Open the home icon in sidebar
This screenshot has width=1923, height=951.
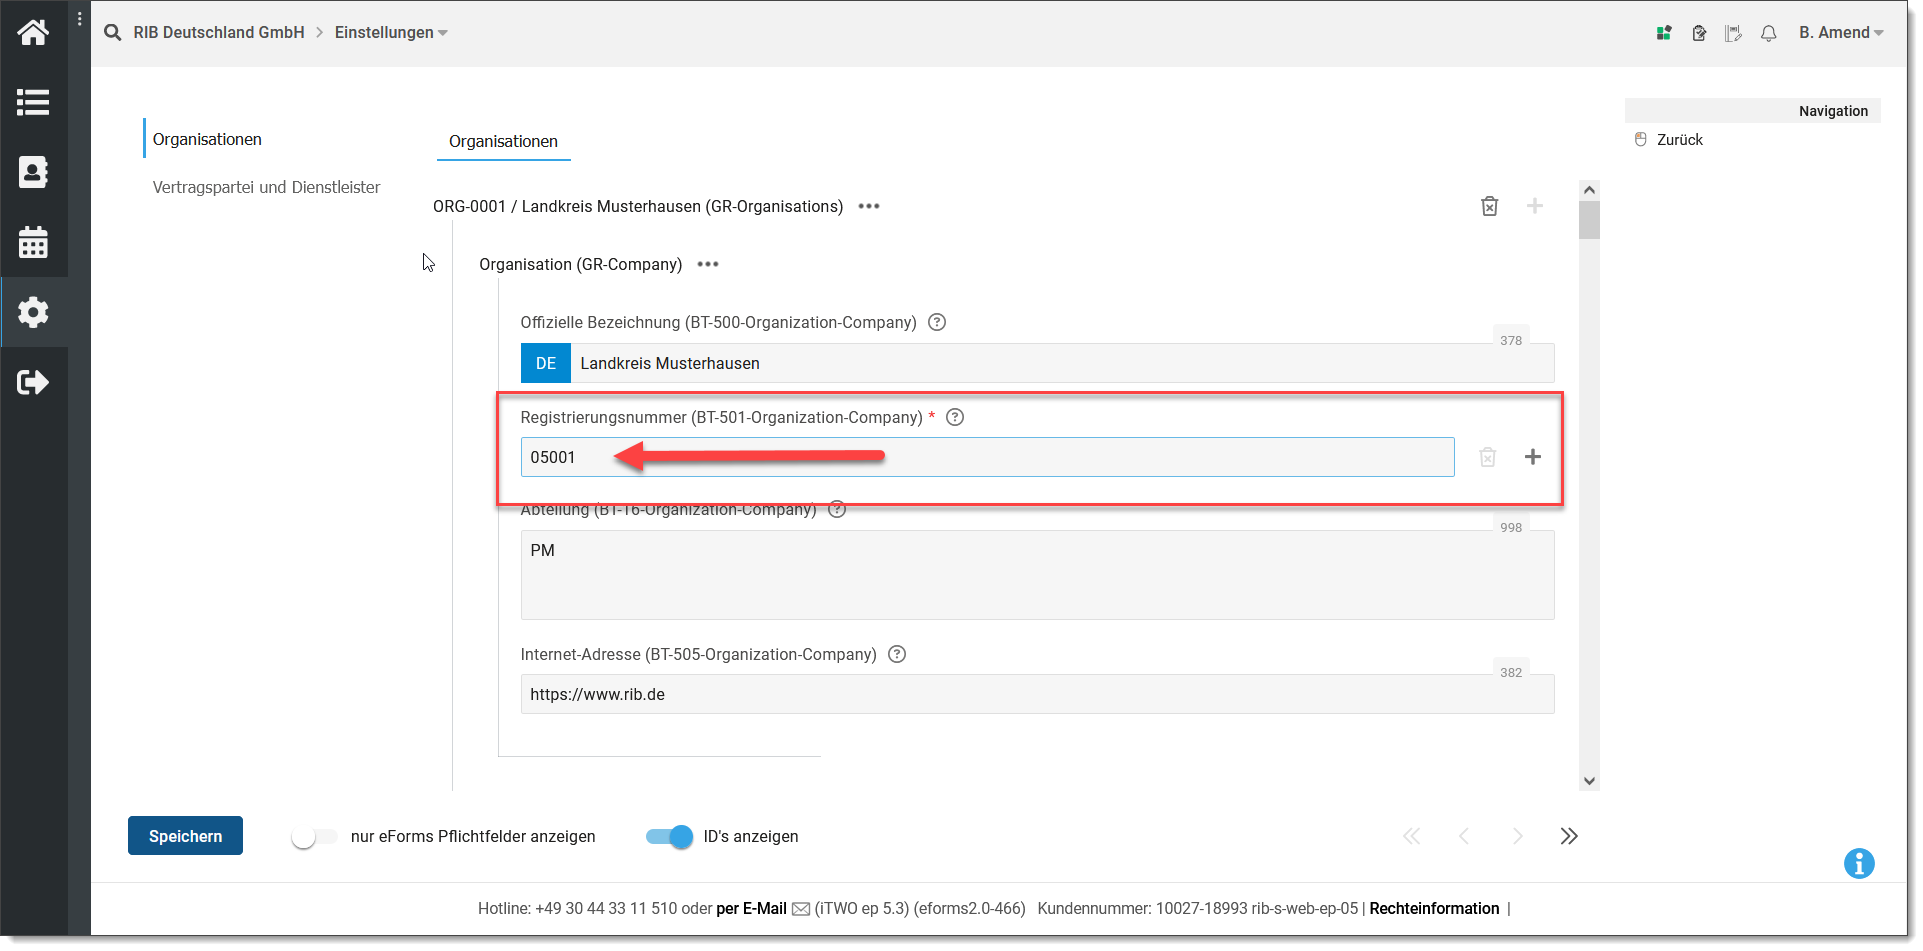[33, 33]
